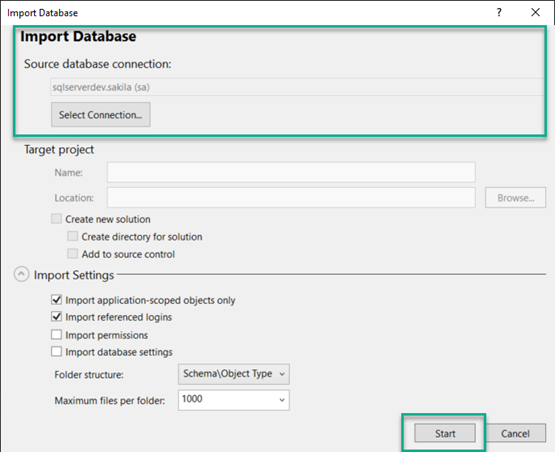Click the help question mark icon

(499, 13)
